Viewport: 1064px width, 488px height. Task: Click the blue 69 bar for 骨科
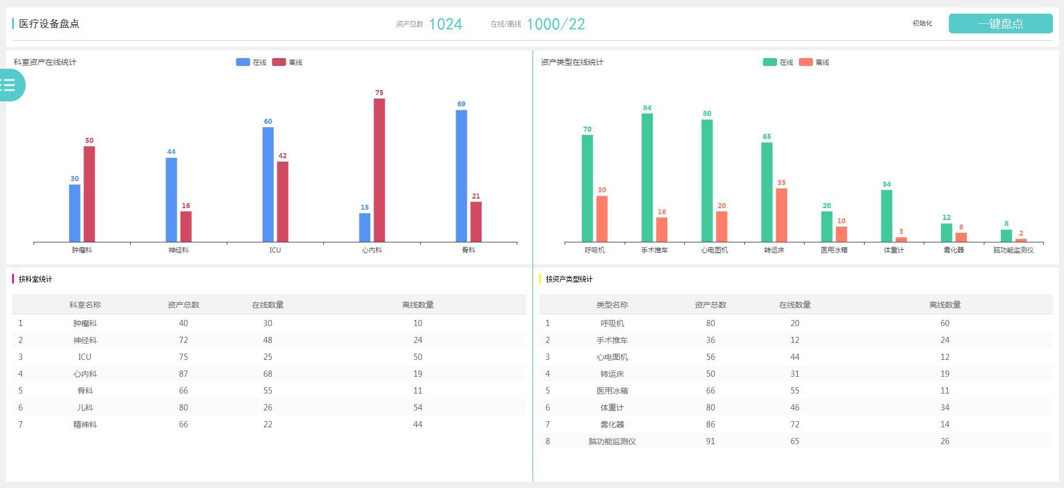[461, 175]
